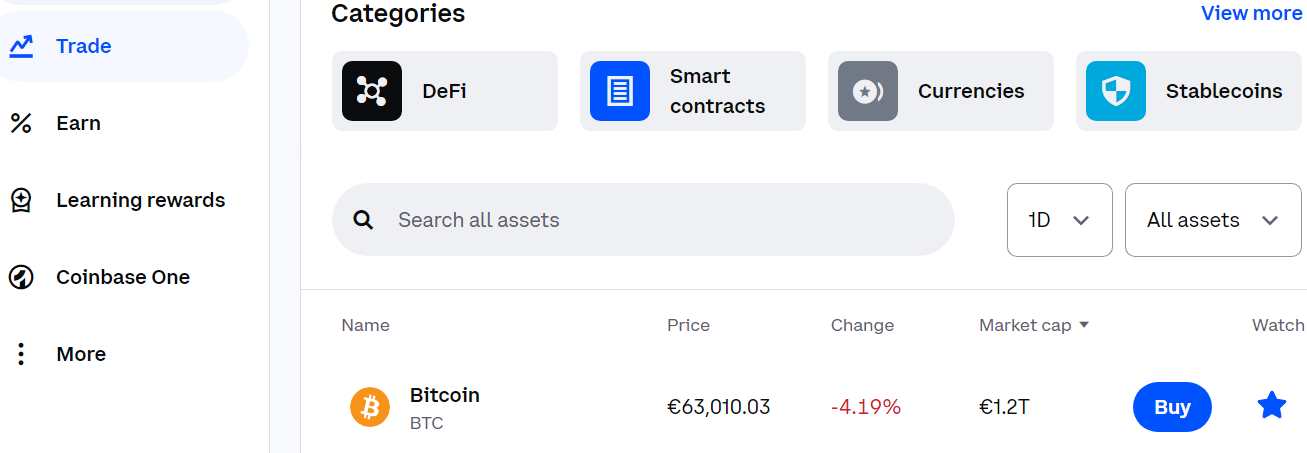Sort by Market cap column arrow
The image size is (1307, 453).
1084,325
